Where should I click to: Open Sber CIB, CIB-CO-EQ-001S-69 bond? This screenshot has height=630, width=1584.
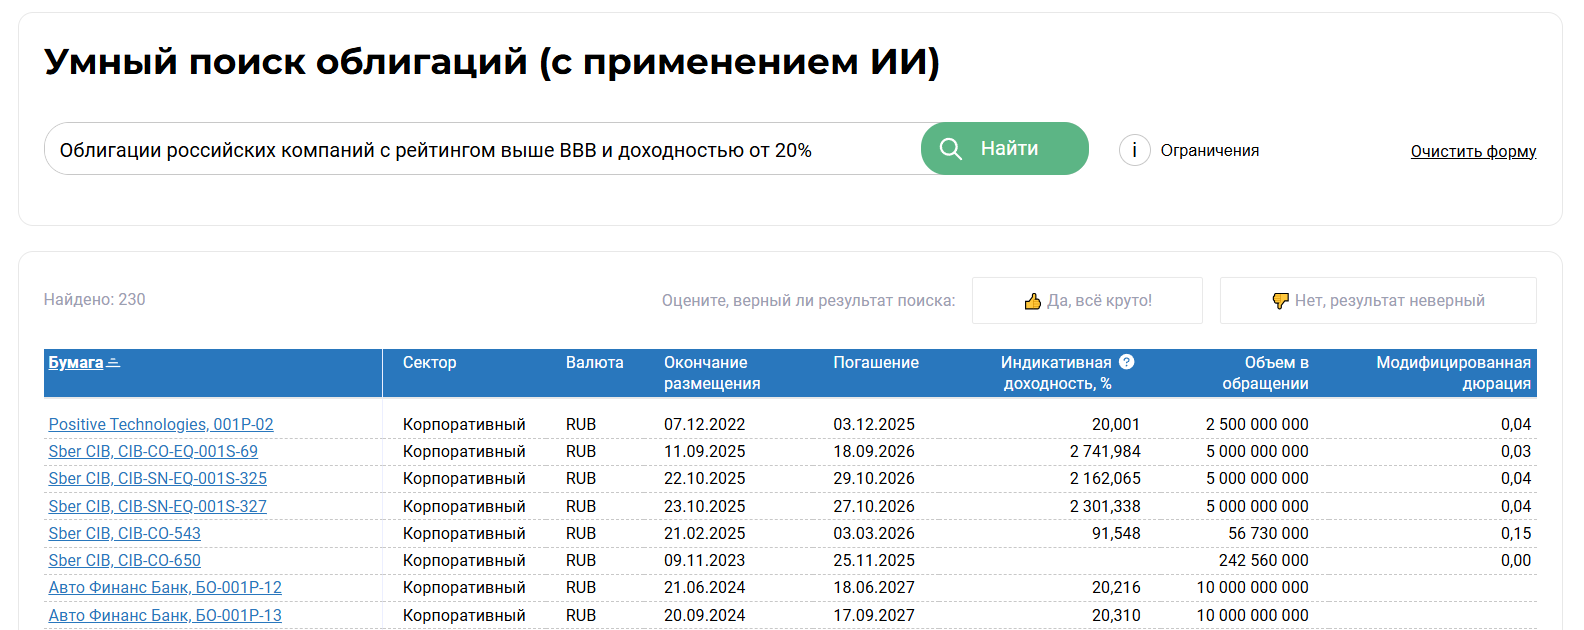pos(153,452)
